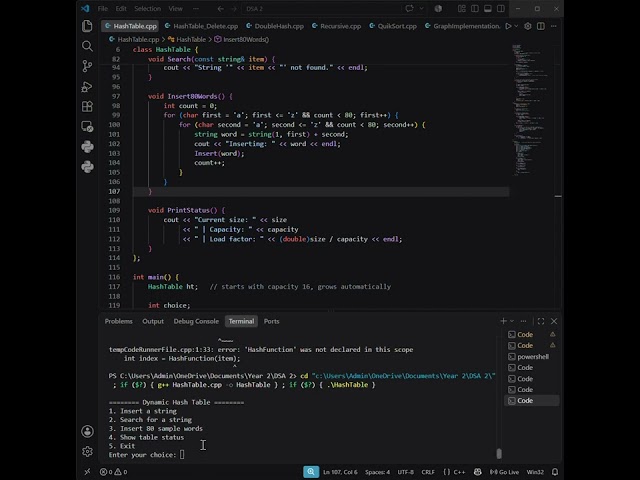Open the Ports panel tab
640x480 pixels.
click(271, 321)
